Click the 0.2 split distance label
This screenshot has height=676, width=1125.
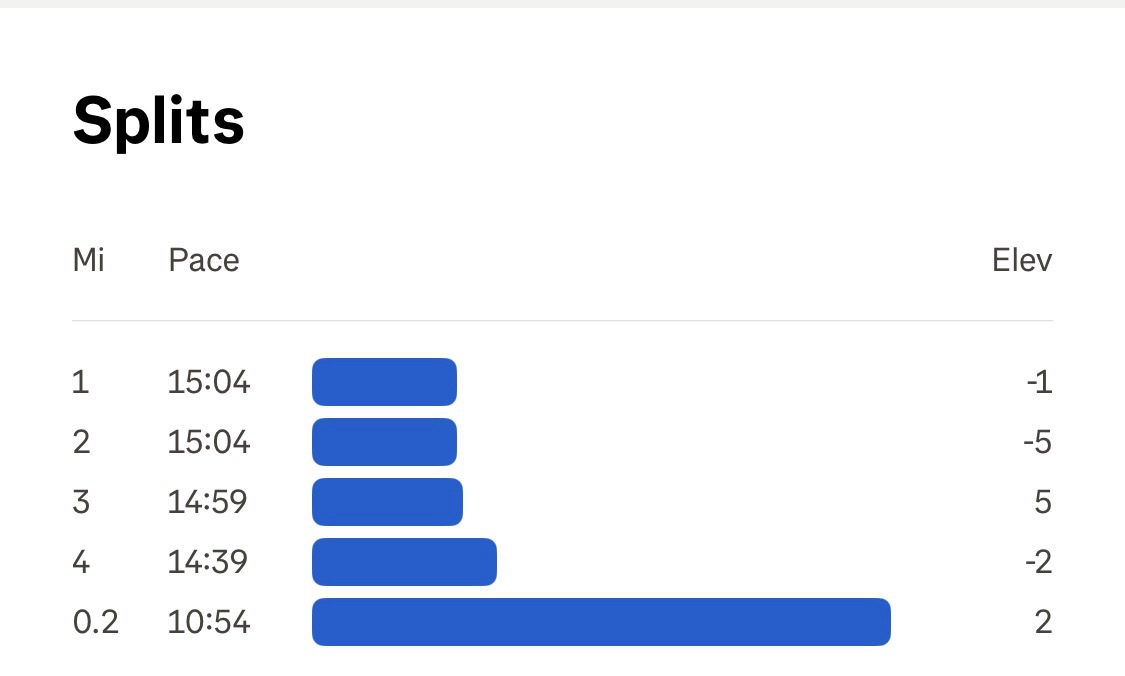point(96,622)
